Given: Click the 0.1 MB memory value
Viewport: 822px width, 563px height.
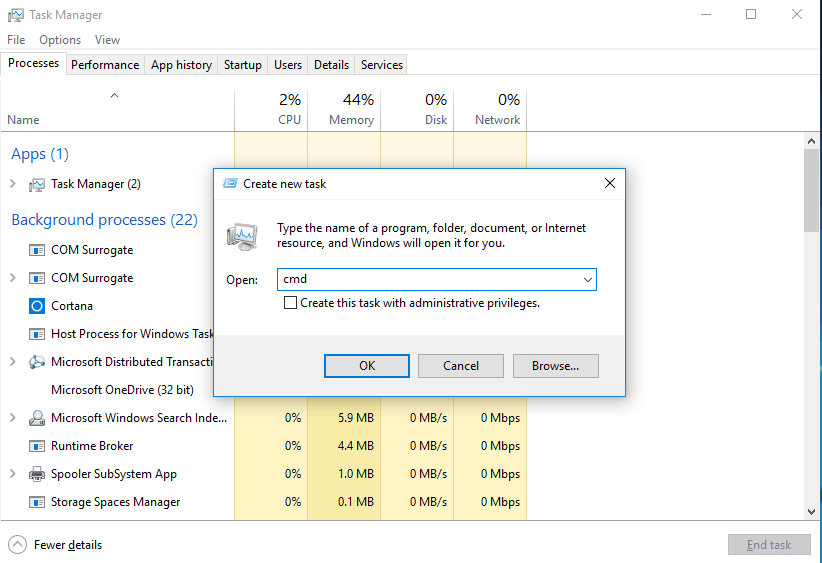Looking at the screenshot, I should [x=356, y=502].
